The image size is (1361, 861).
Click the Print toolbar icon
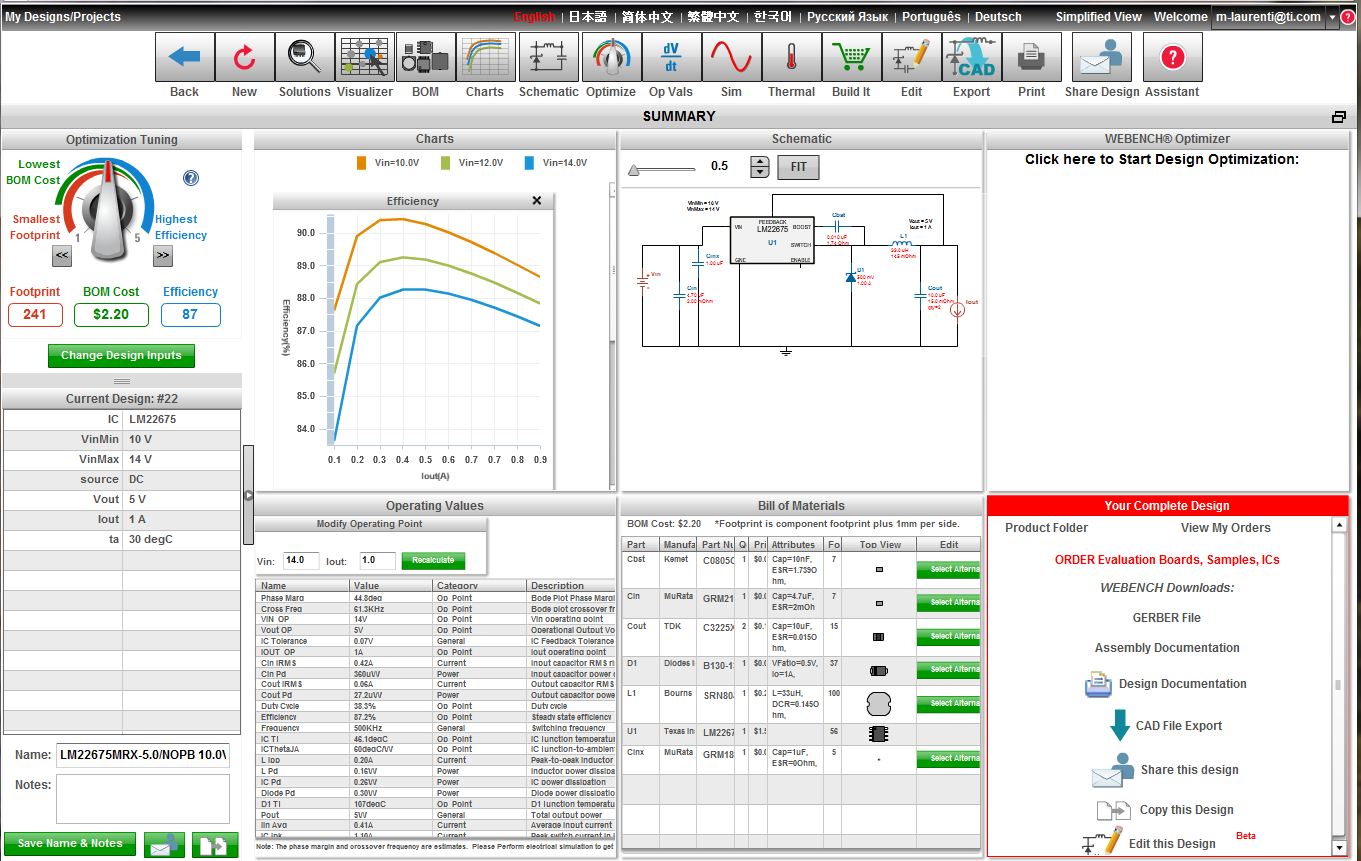click(1031, 57)
